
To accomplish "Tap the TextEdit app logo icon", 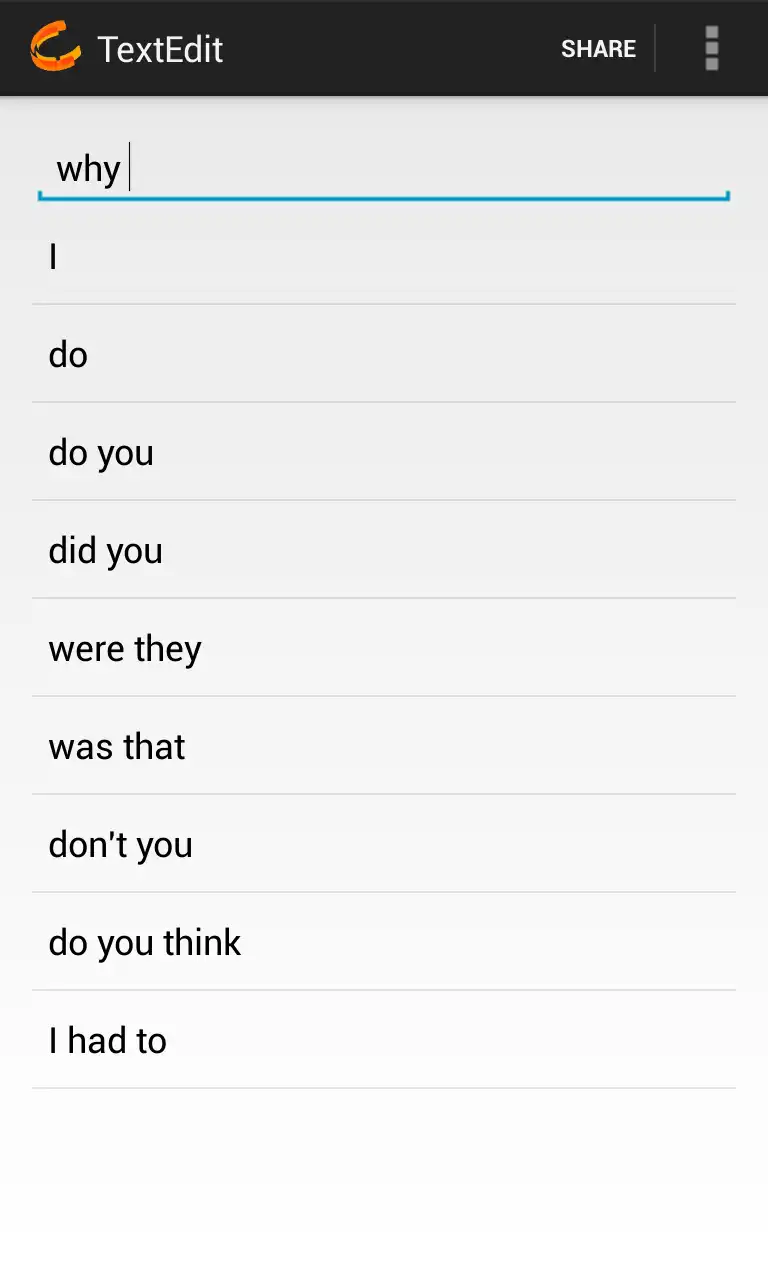I will point(55,48).
